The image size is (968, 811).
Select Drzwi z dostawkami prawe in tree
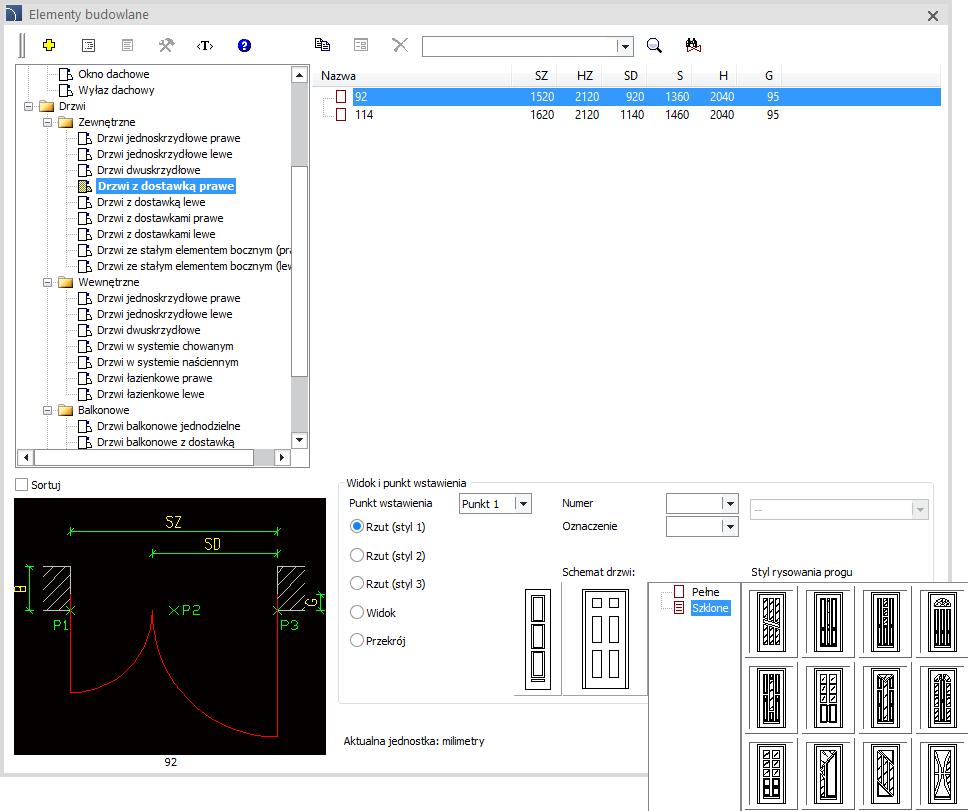coord(160,218)
